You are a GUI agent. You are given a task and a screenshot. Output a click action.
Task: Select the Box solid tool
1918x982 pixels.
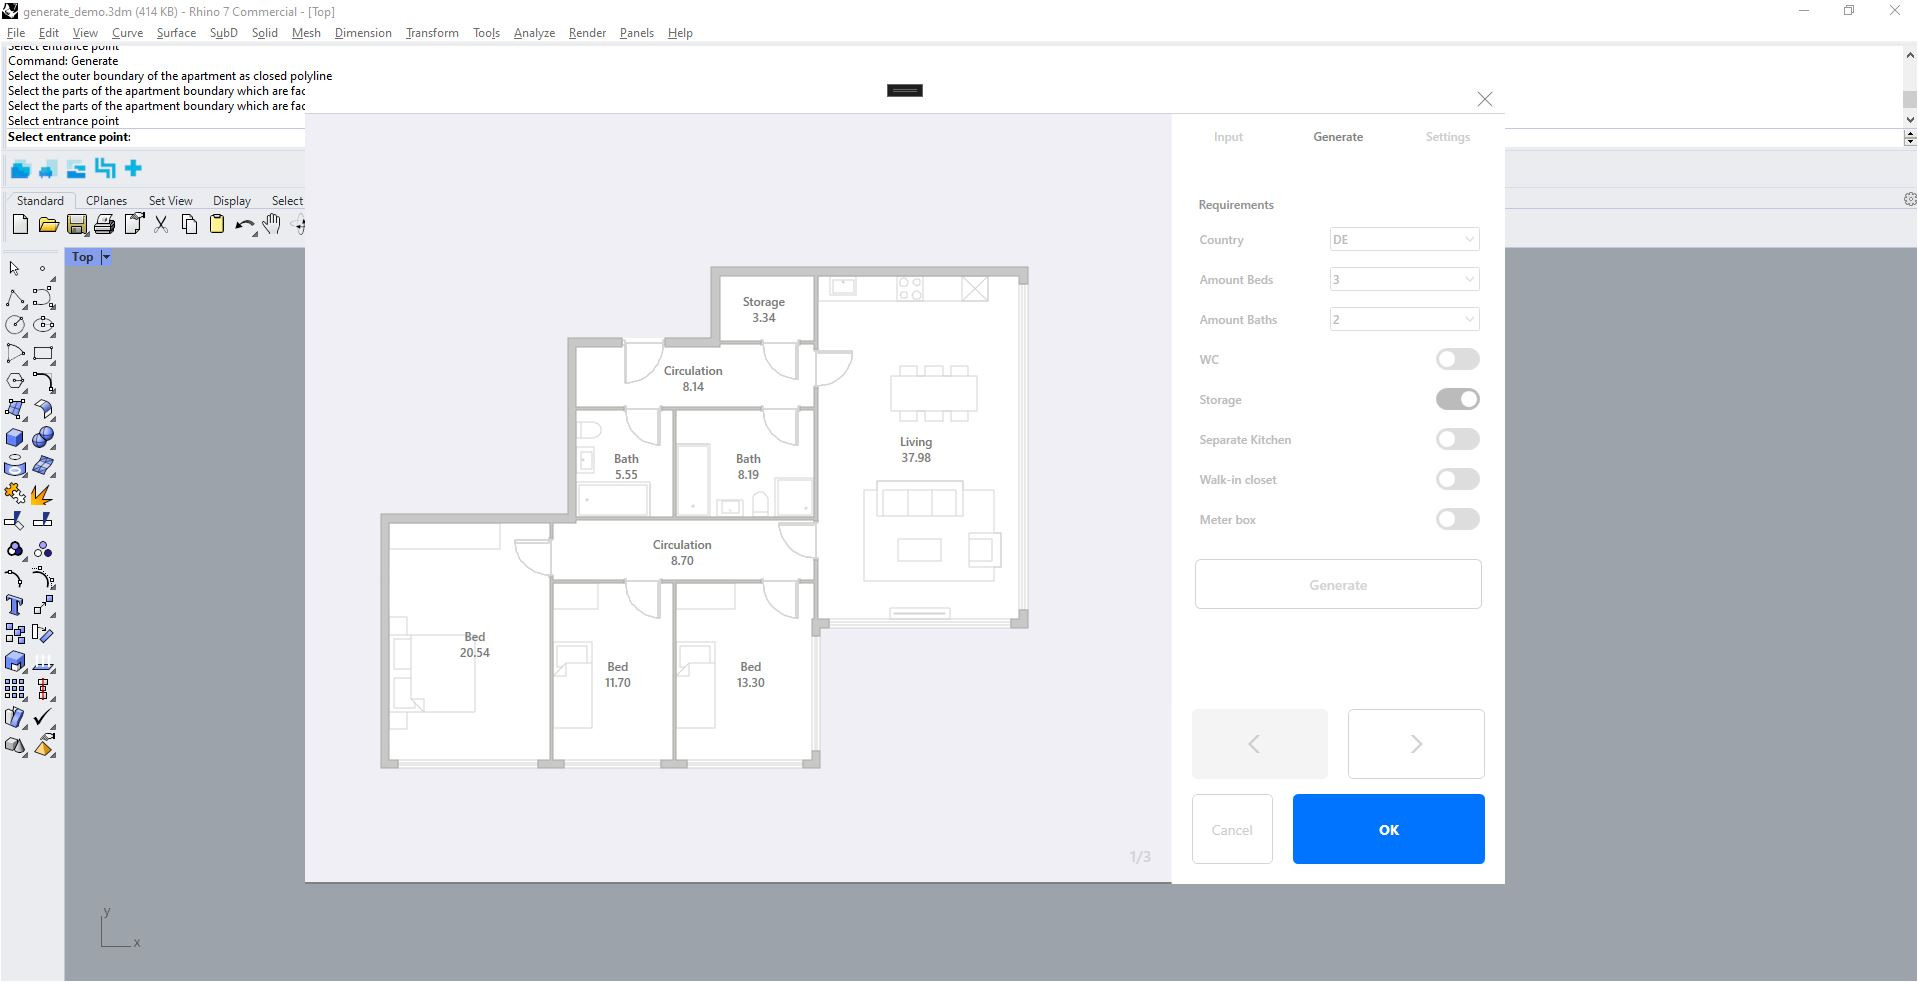[x=15, y=438]
